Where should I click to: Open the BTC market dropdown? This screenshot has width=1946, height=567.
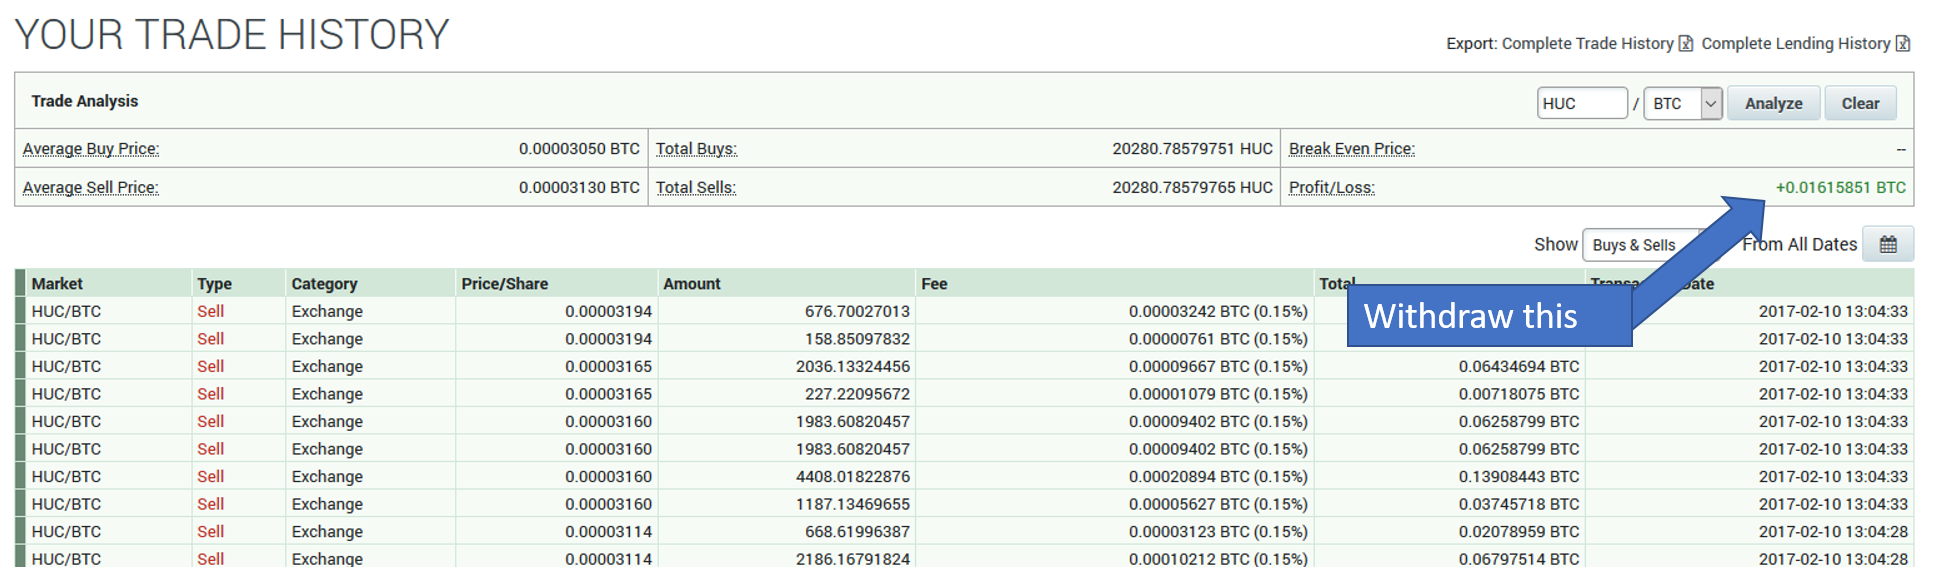click(x=1684, y=103)
